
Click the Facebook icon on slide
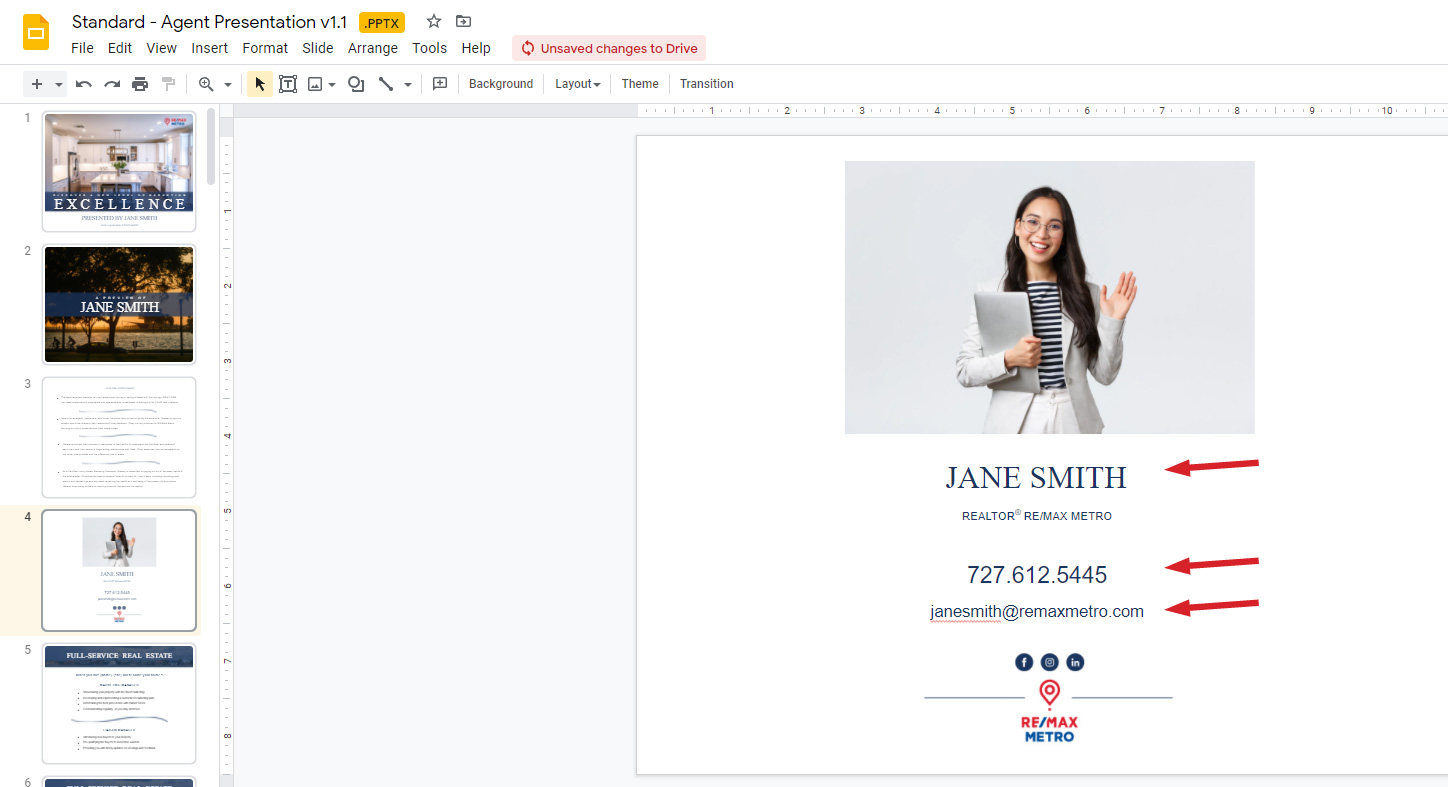pos(1024,662)
